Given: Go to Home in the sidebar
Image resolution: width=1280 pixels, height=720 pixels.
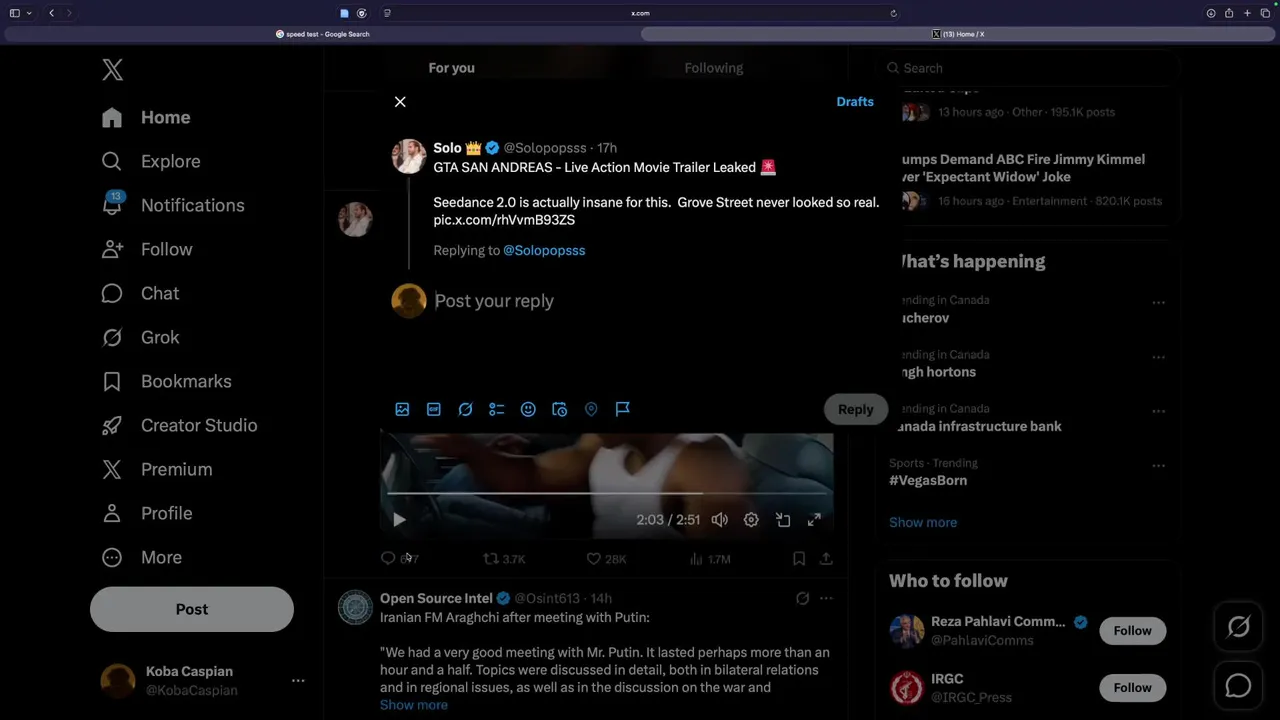Looking at the screenshot, I should pyautogui.click(x=146, y=117).
